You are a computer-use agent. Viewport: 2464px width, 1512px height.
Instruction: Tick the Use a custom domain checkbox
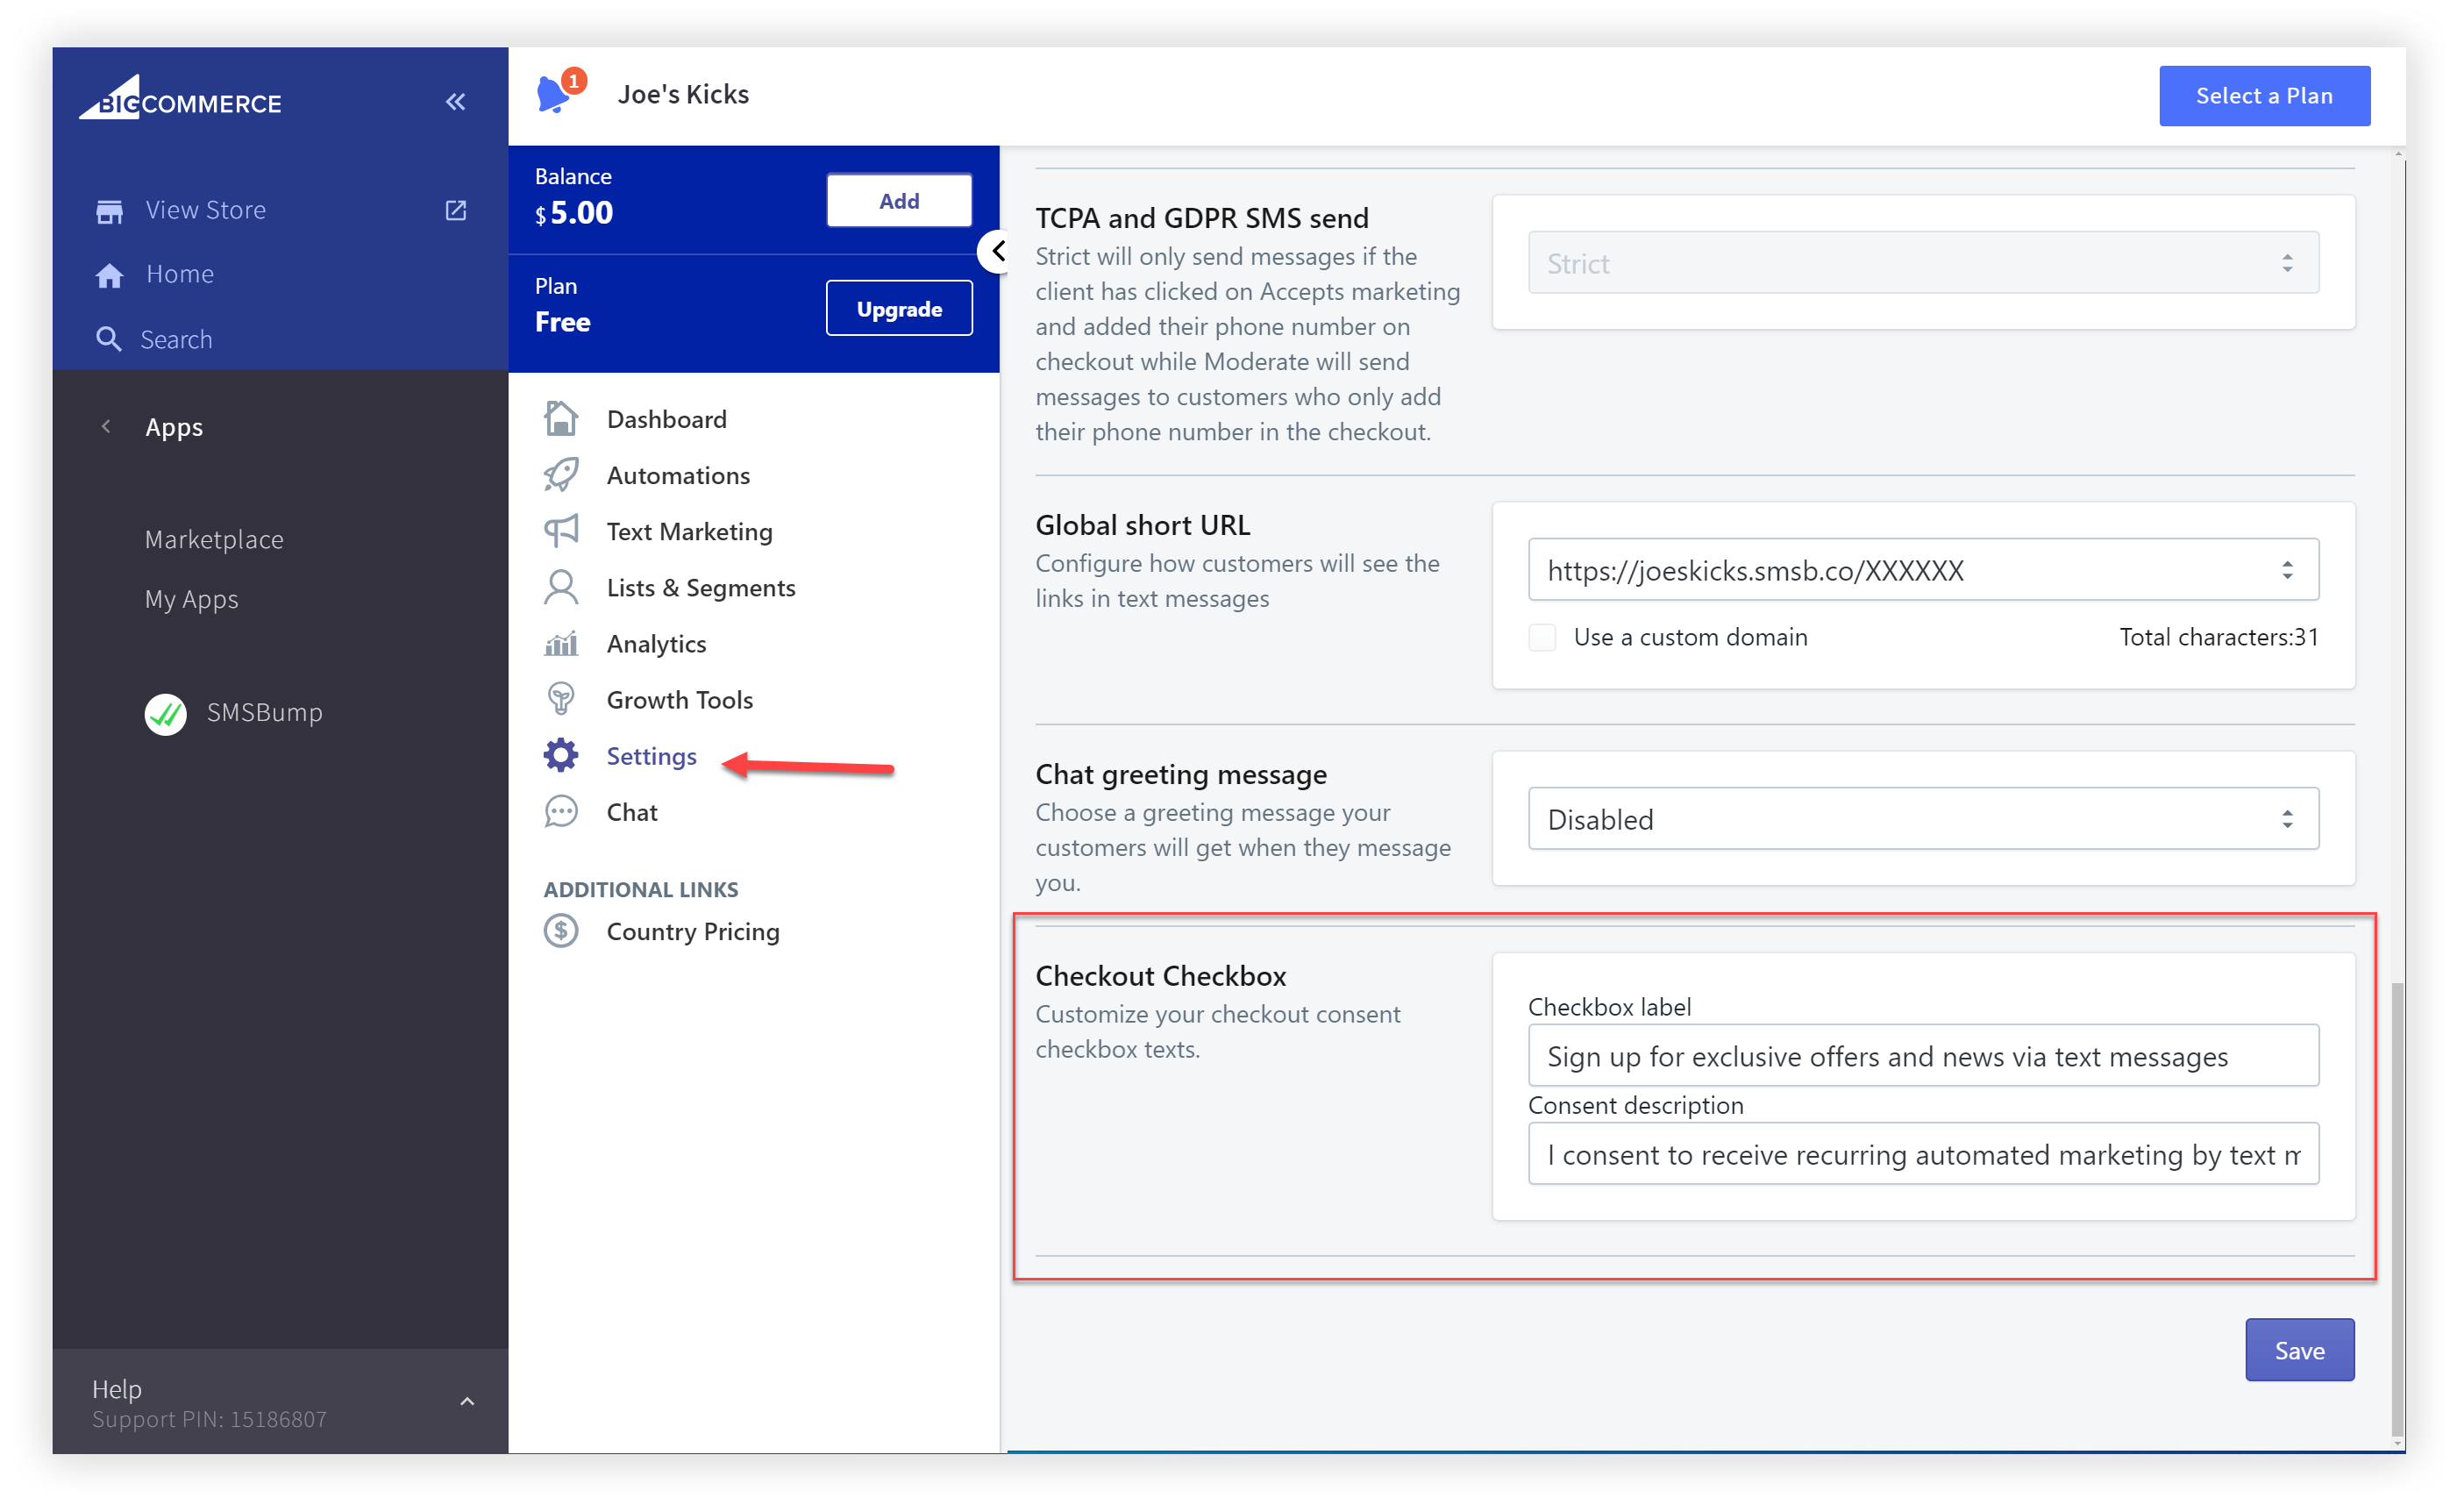point(1542,637)
